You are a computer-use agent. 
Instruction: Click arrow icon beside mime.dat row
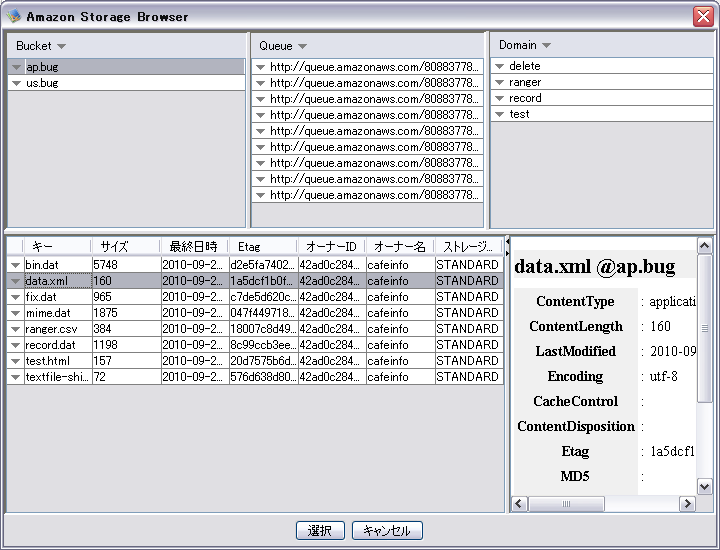[x=15, y=313]
